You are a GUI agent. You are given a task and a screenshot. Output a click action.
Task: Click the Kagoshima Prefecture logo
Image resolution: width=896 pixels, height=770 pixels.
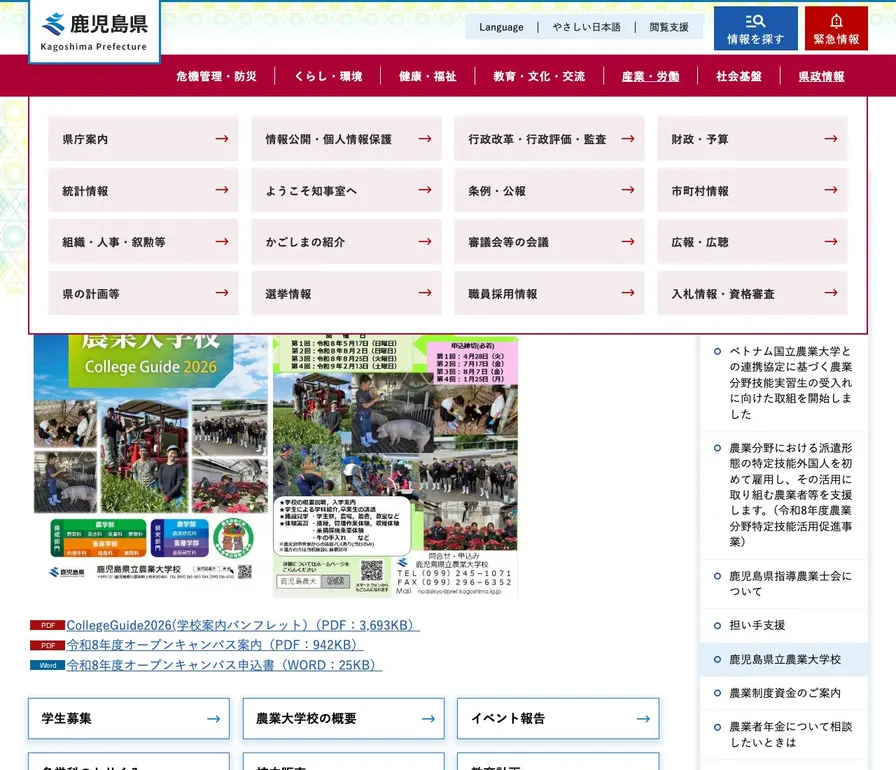94,32
